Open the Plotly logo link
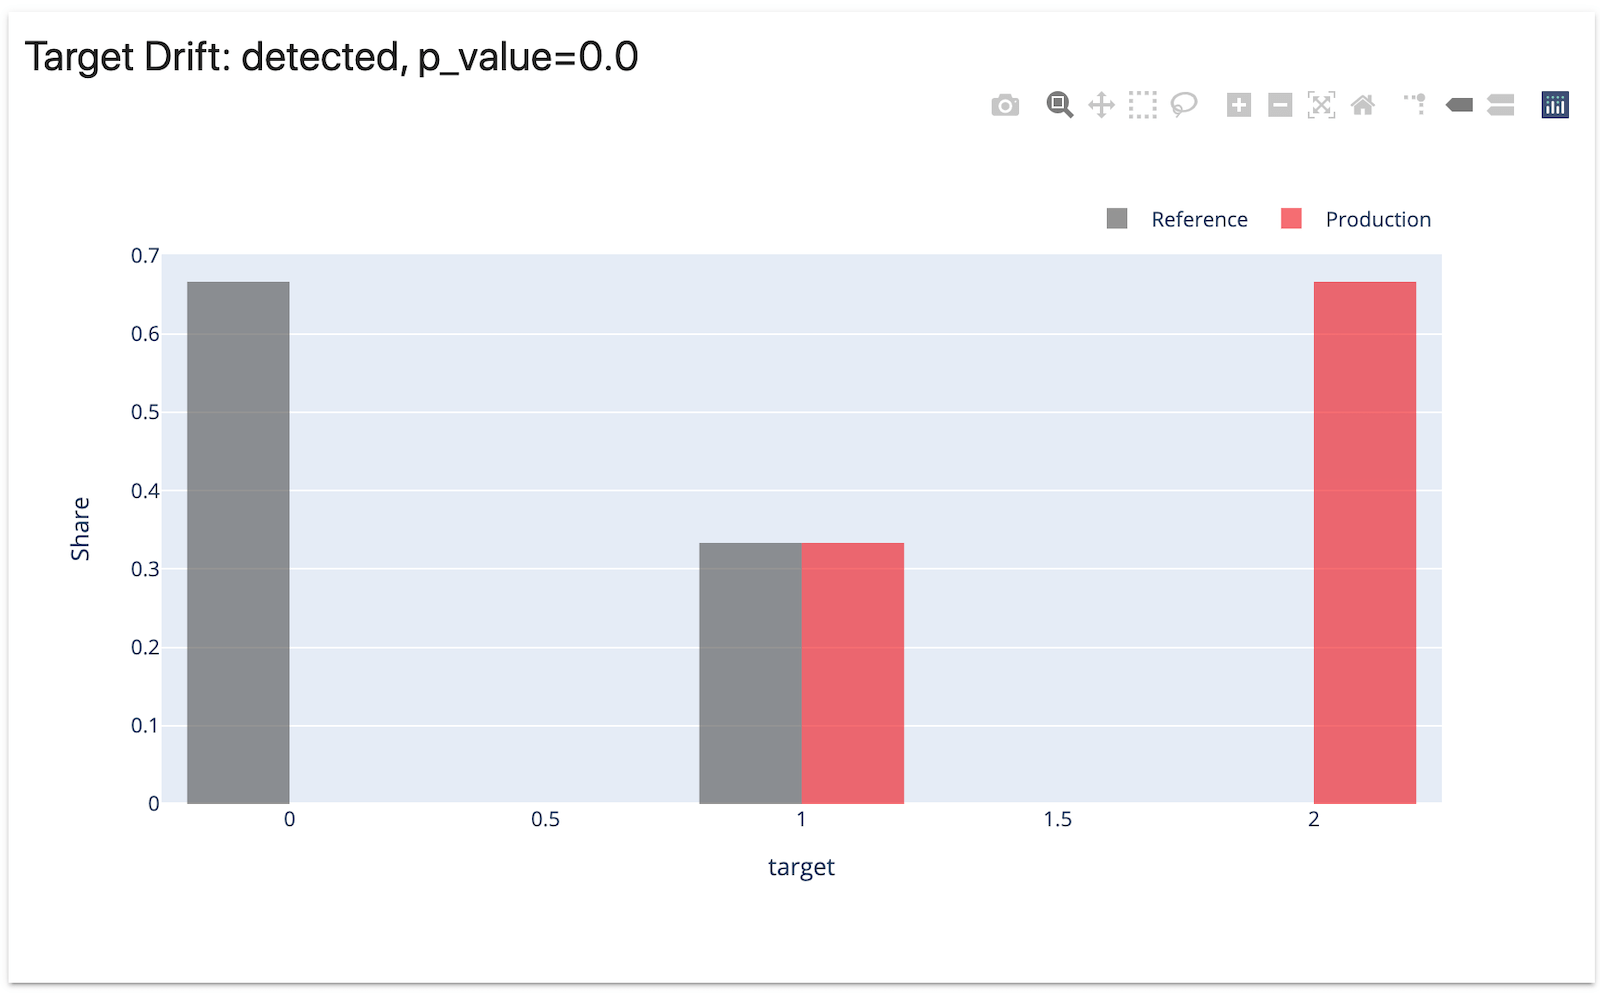This screenshot has height=993, width=1600. tap(1554, 105)
